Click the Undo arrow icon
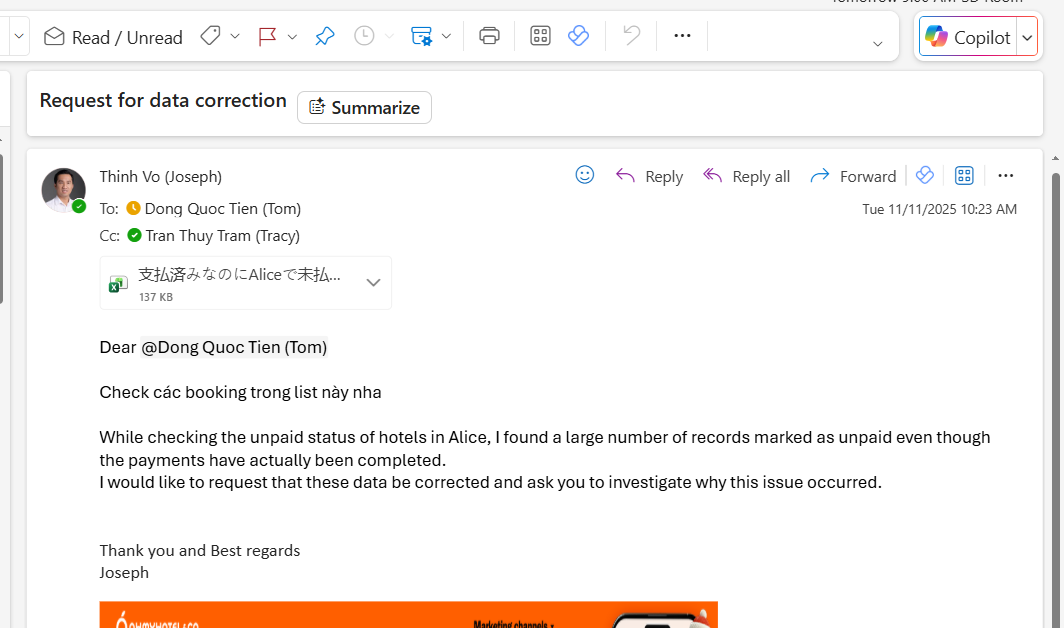Screen dimensions: 1064x628 (x=631, y=37)
